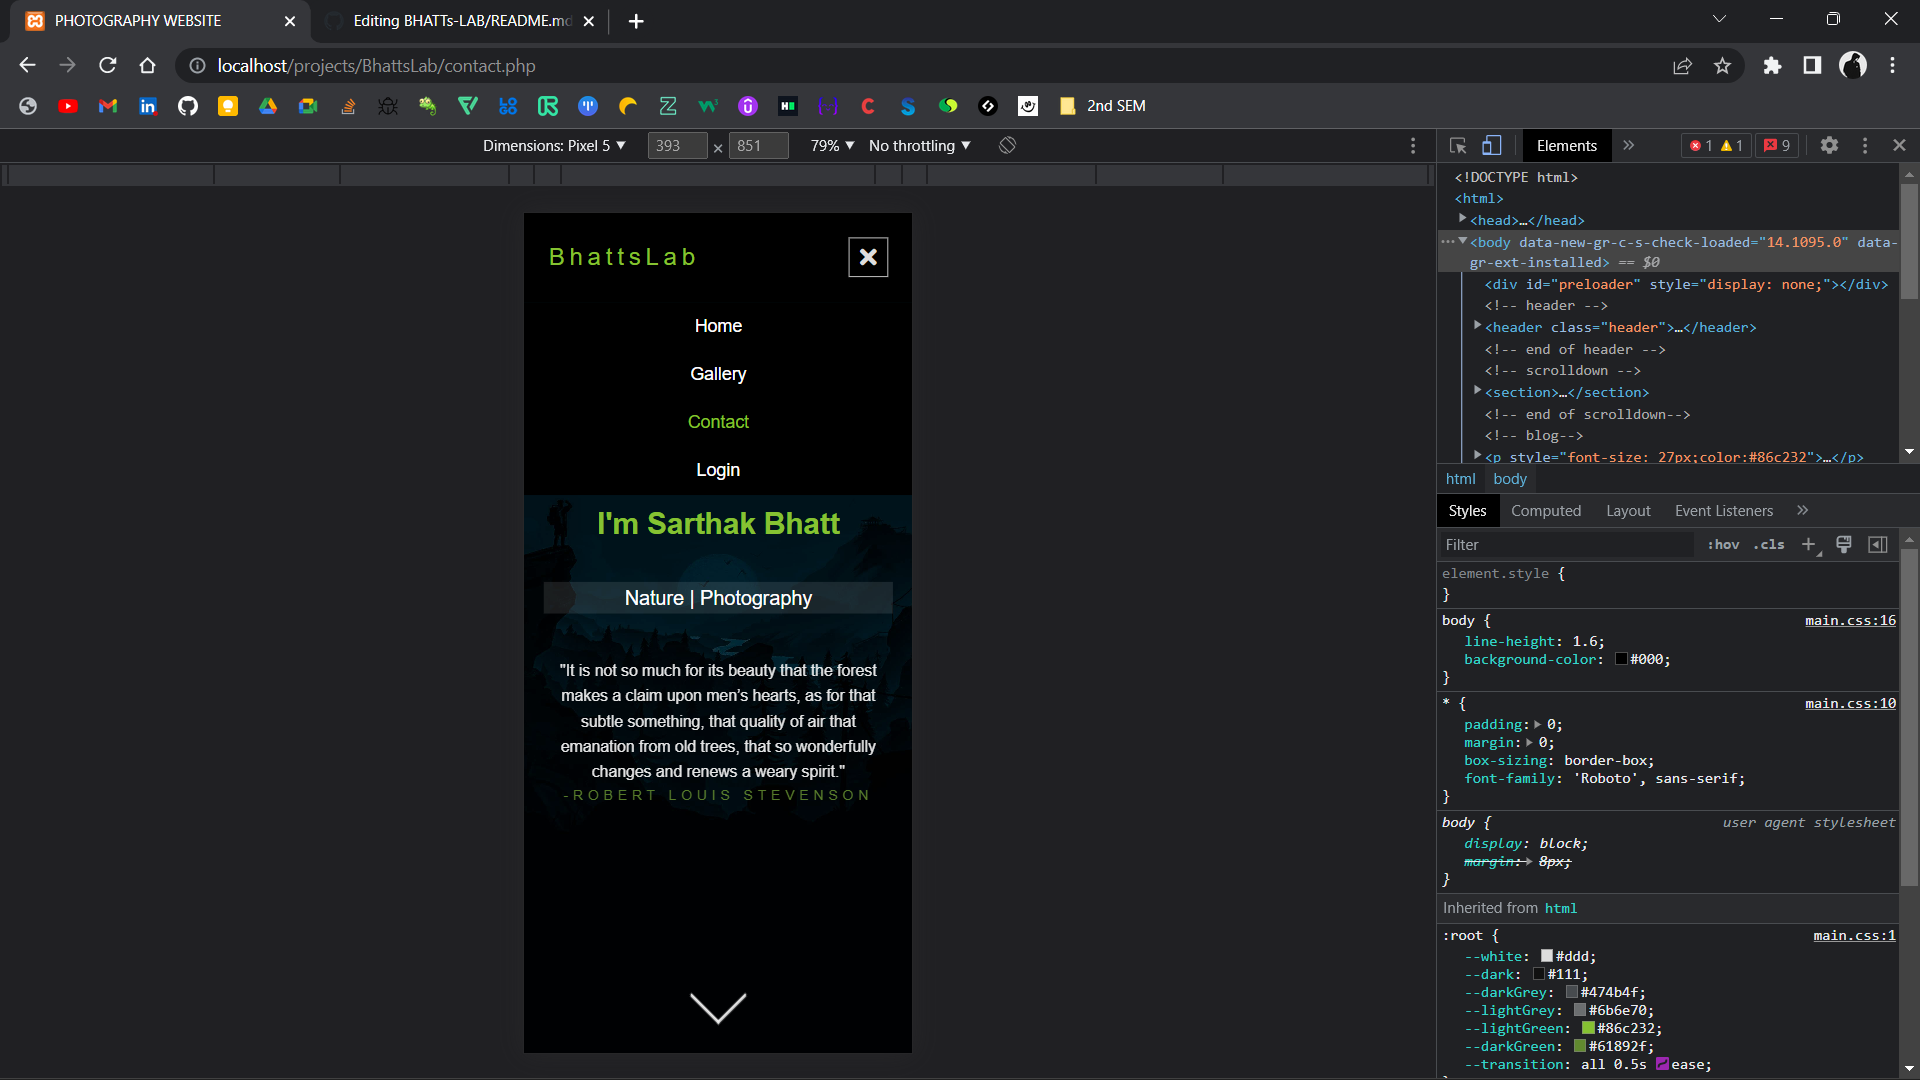The height and width of the screenshot is (1080, 1920).
Task: Open DevTools customize three-dot menu
Action: point(1865,146)
